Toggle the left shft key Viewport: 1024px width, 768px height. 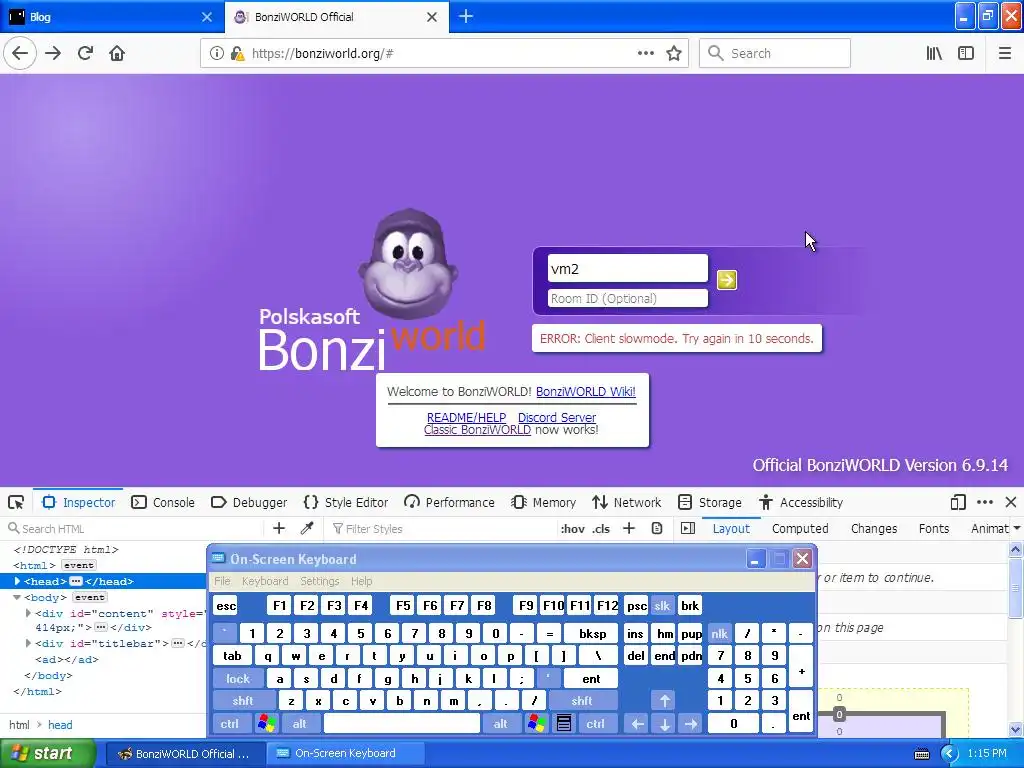click(x=243, y=701)
